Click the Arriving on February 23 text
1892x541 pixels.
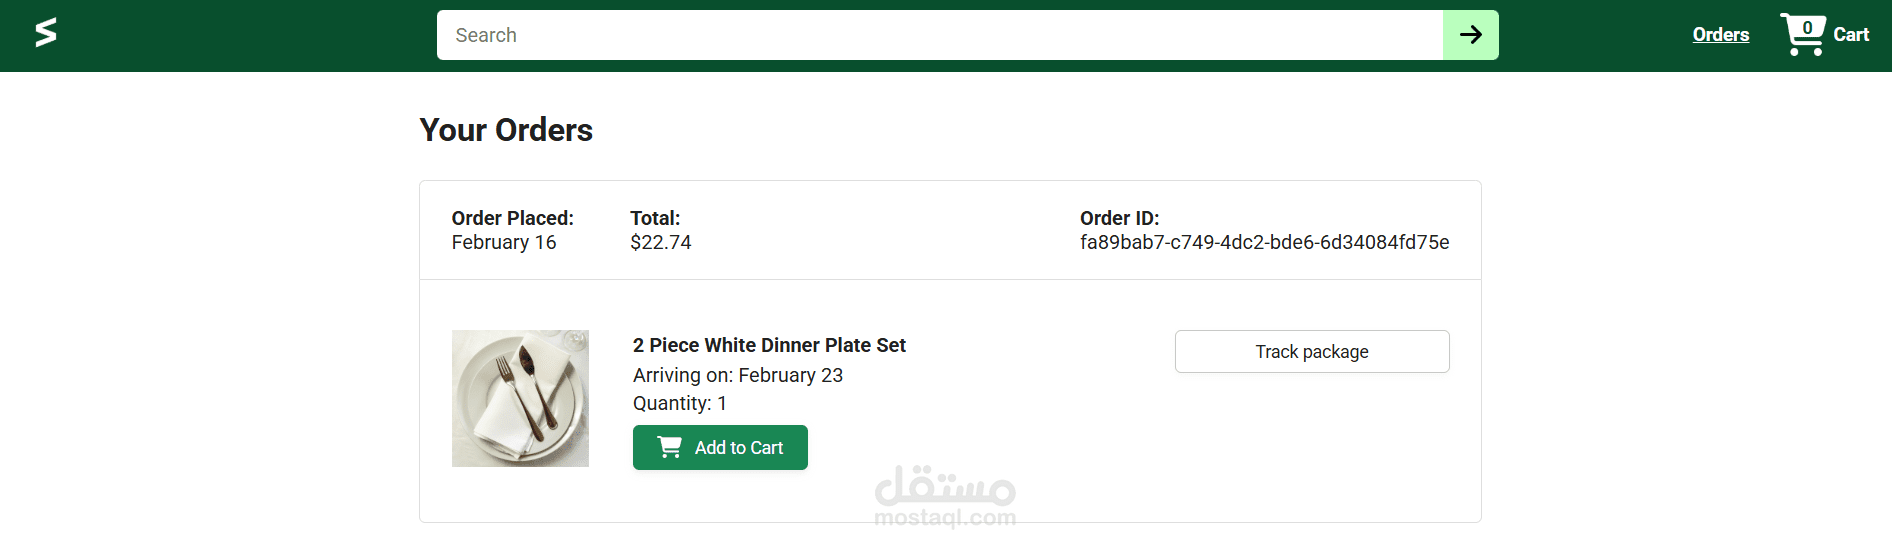(737, 375)
